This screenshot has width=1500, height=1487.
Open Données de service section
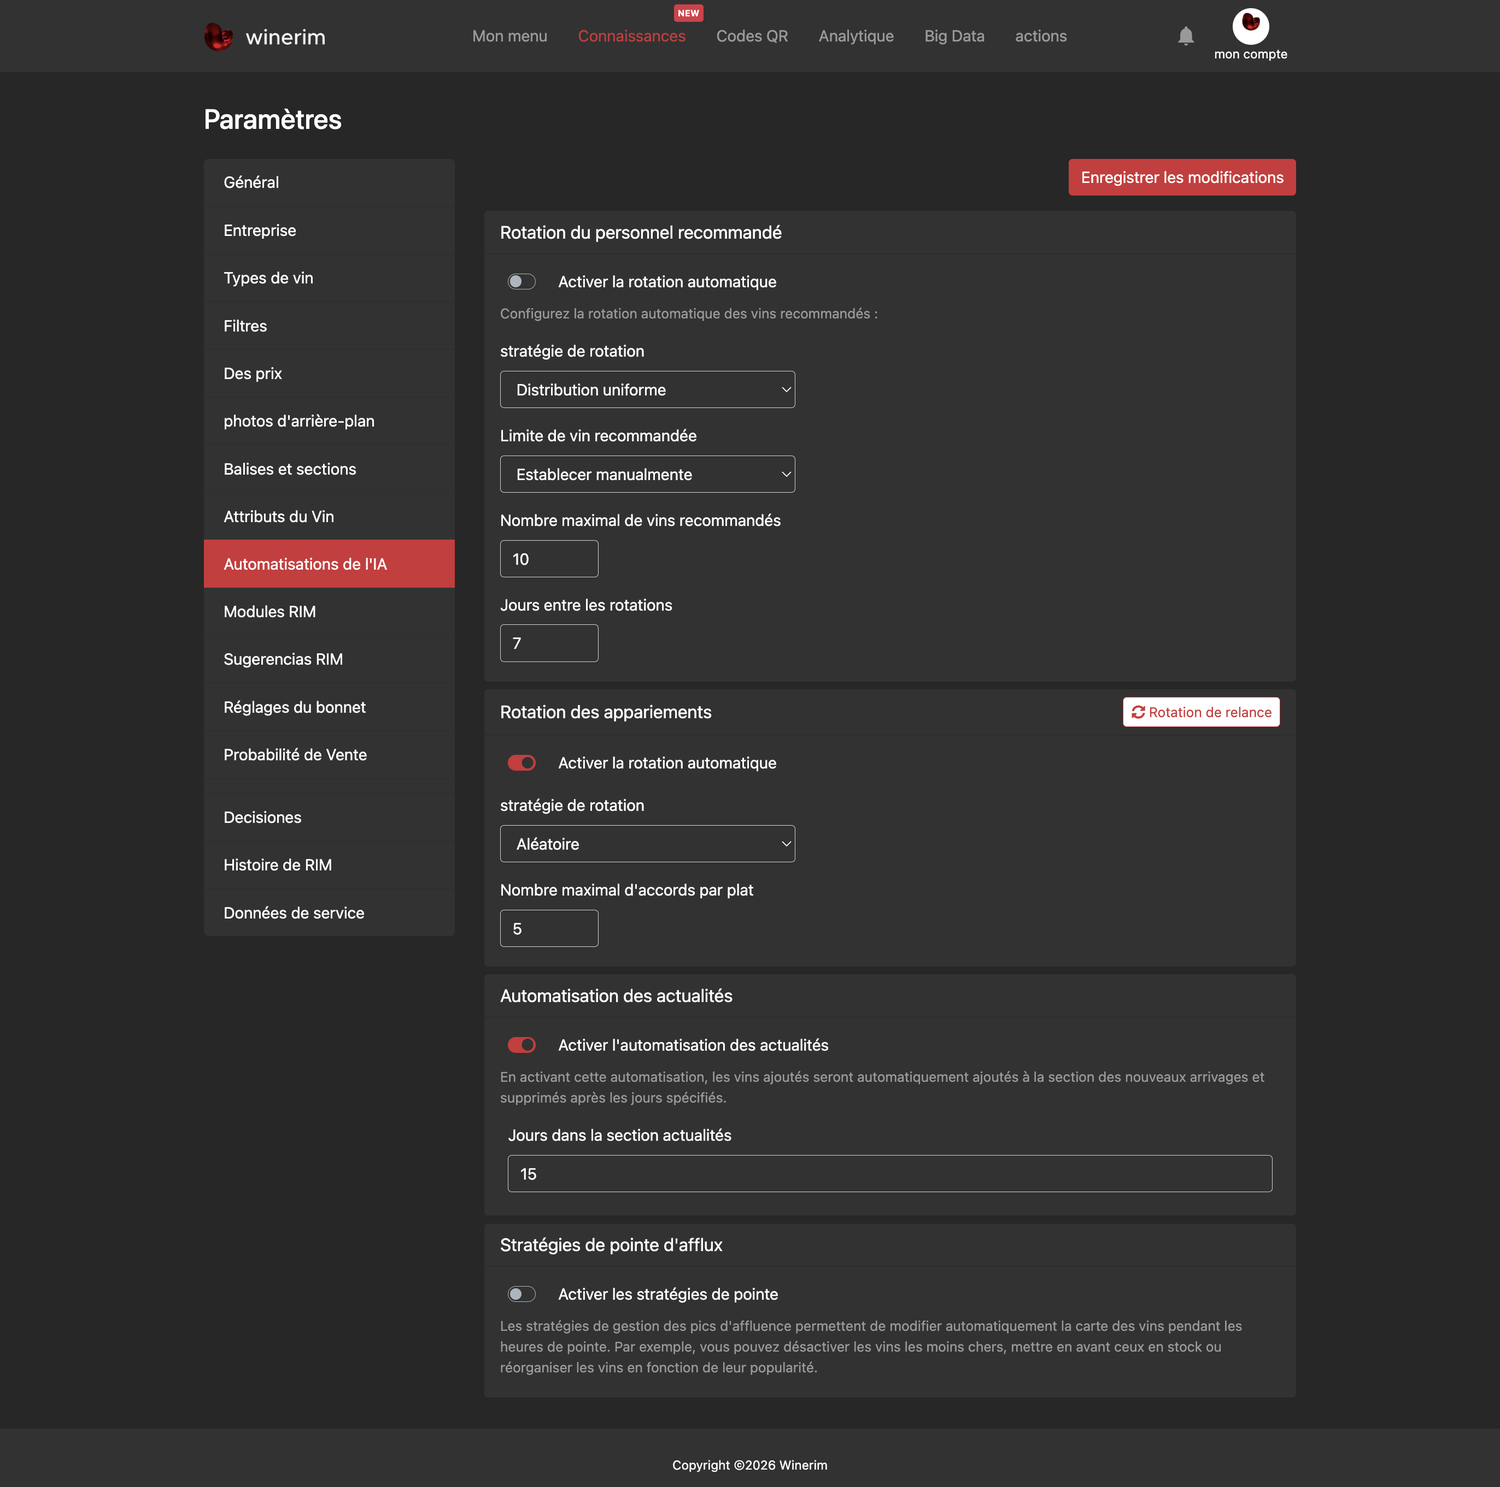[329, 913]
